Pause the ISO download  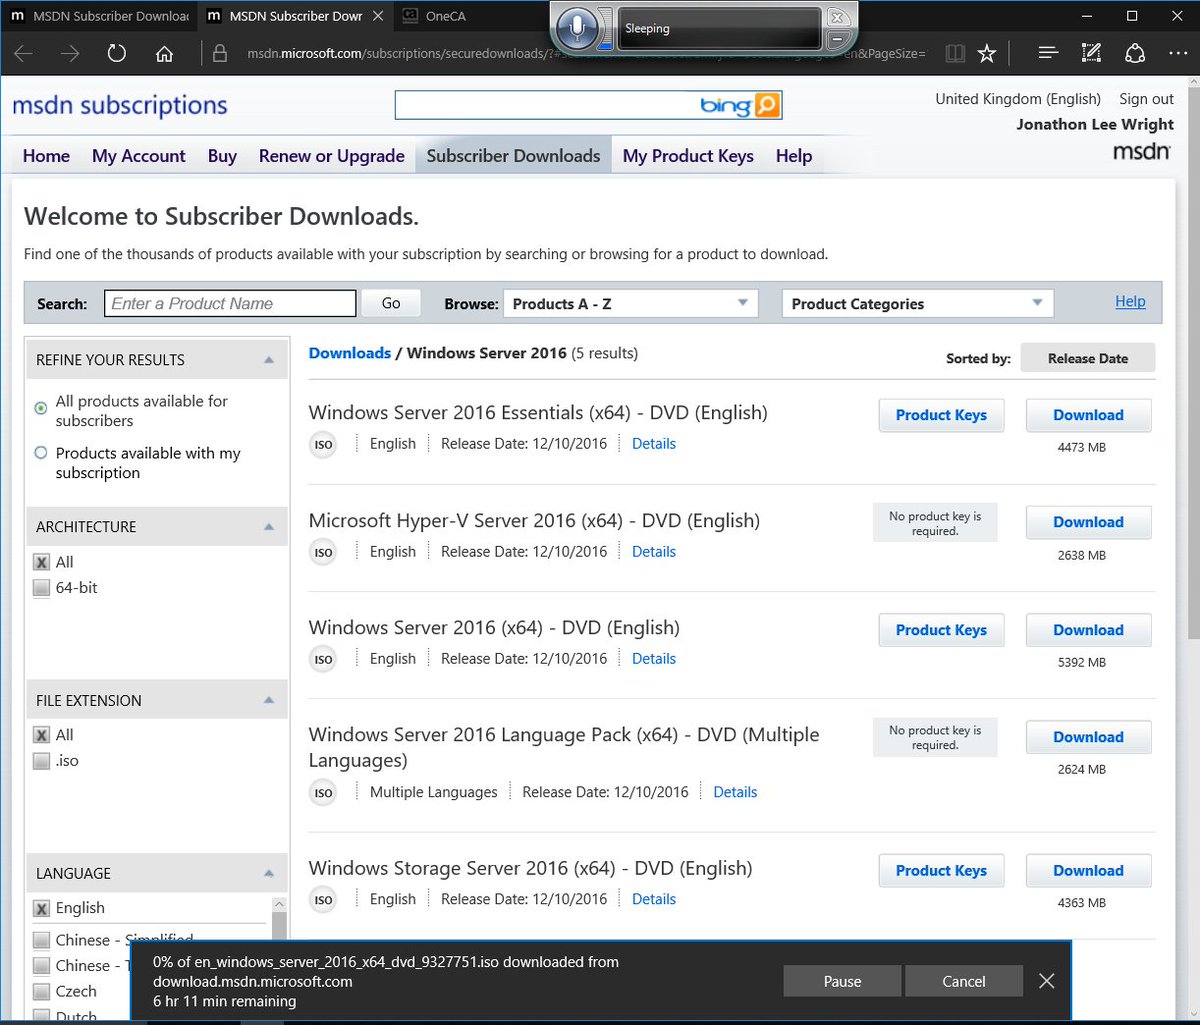click(842, 981)
